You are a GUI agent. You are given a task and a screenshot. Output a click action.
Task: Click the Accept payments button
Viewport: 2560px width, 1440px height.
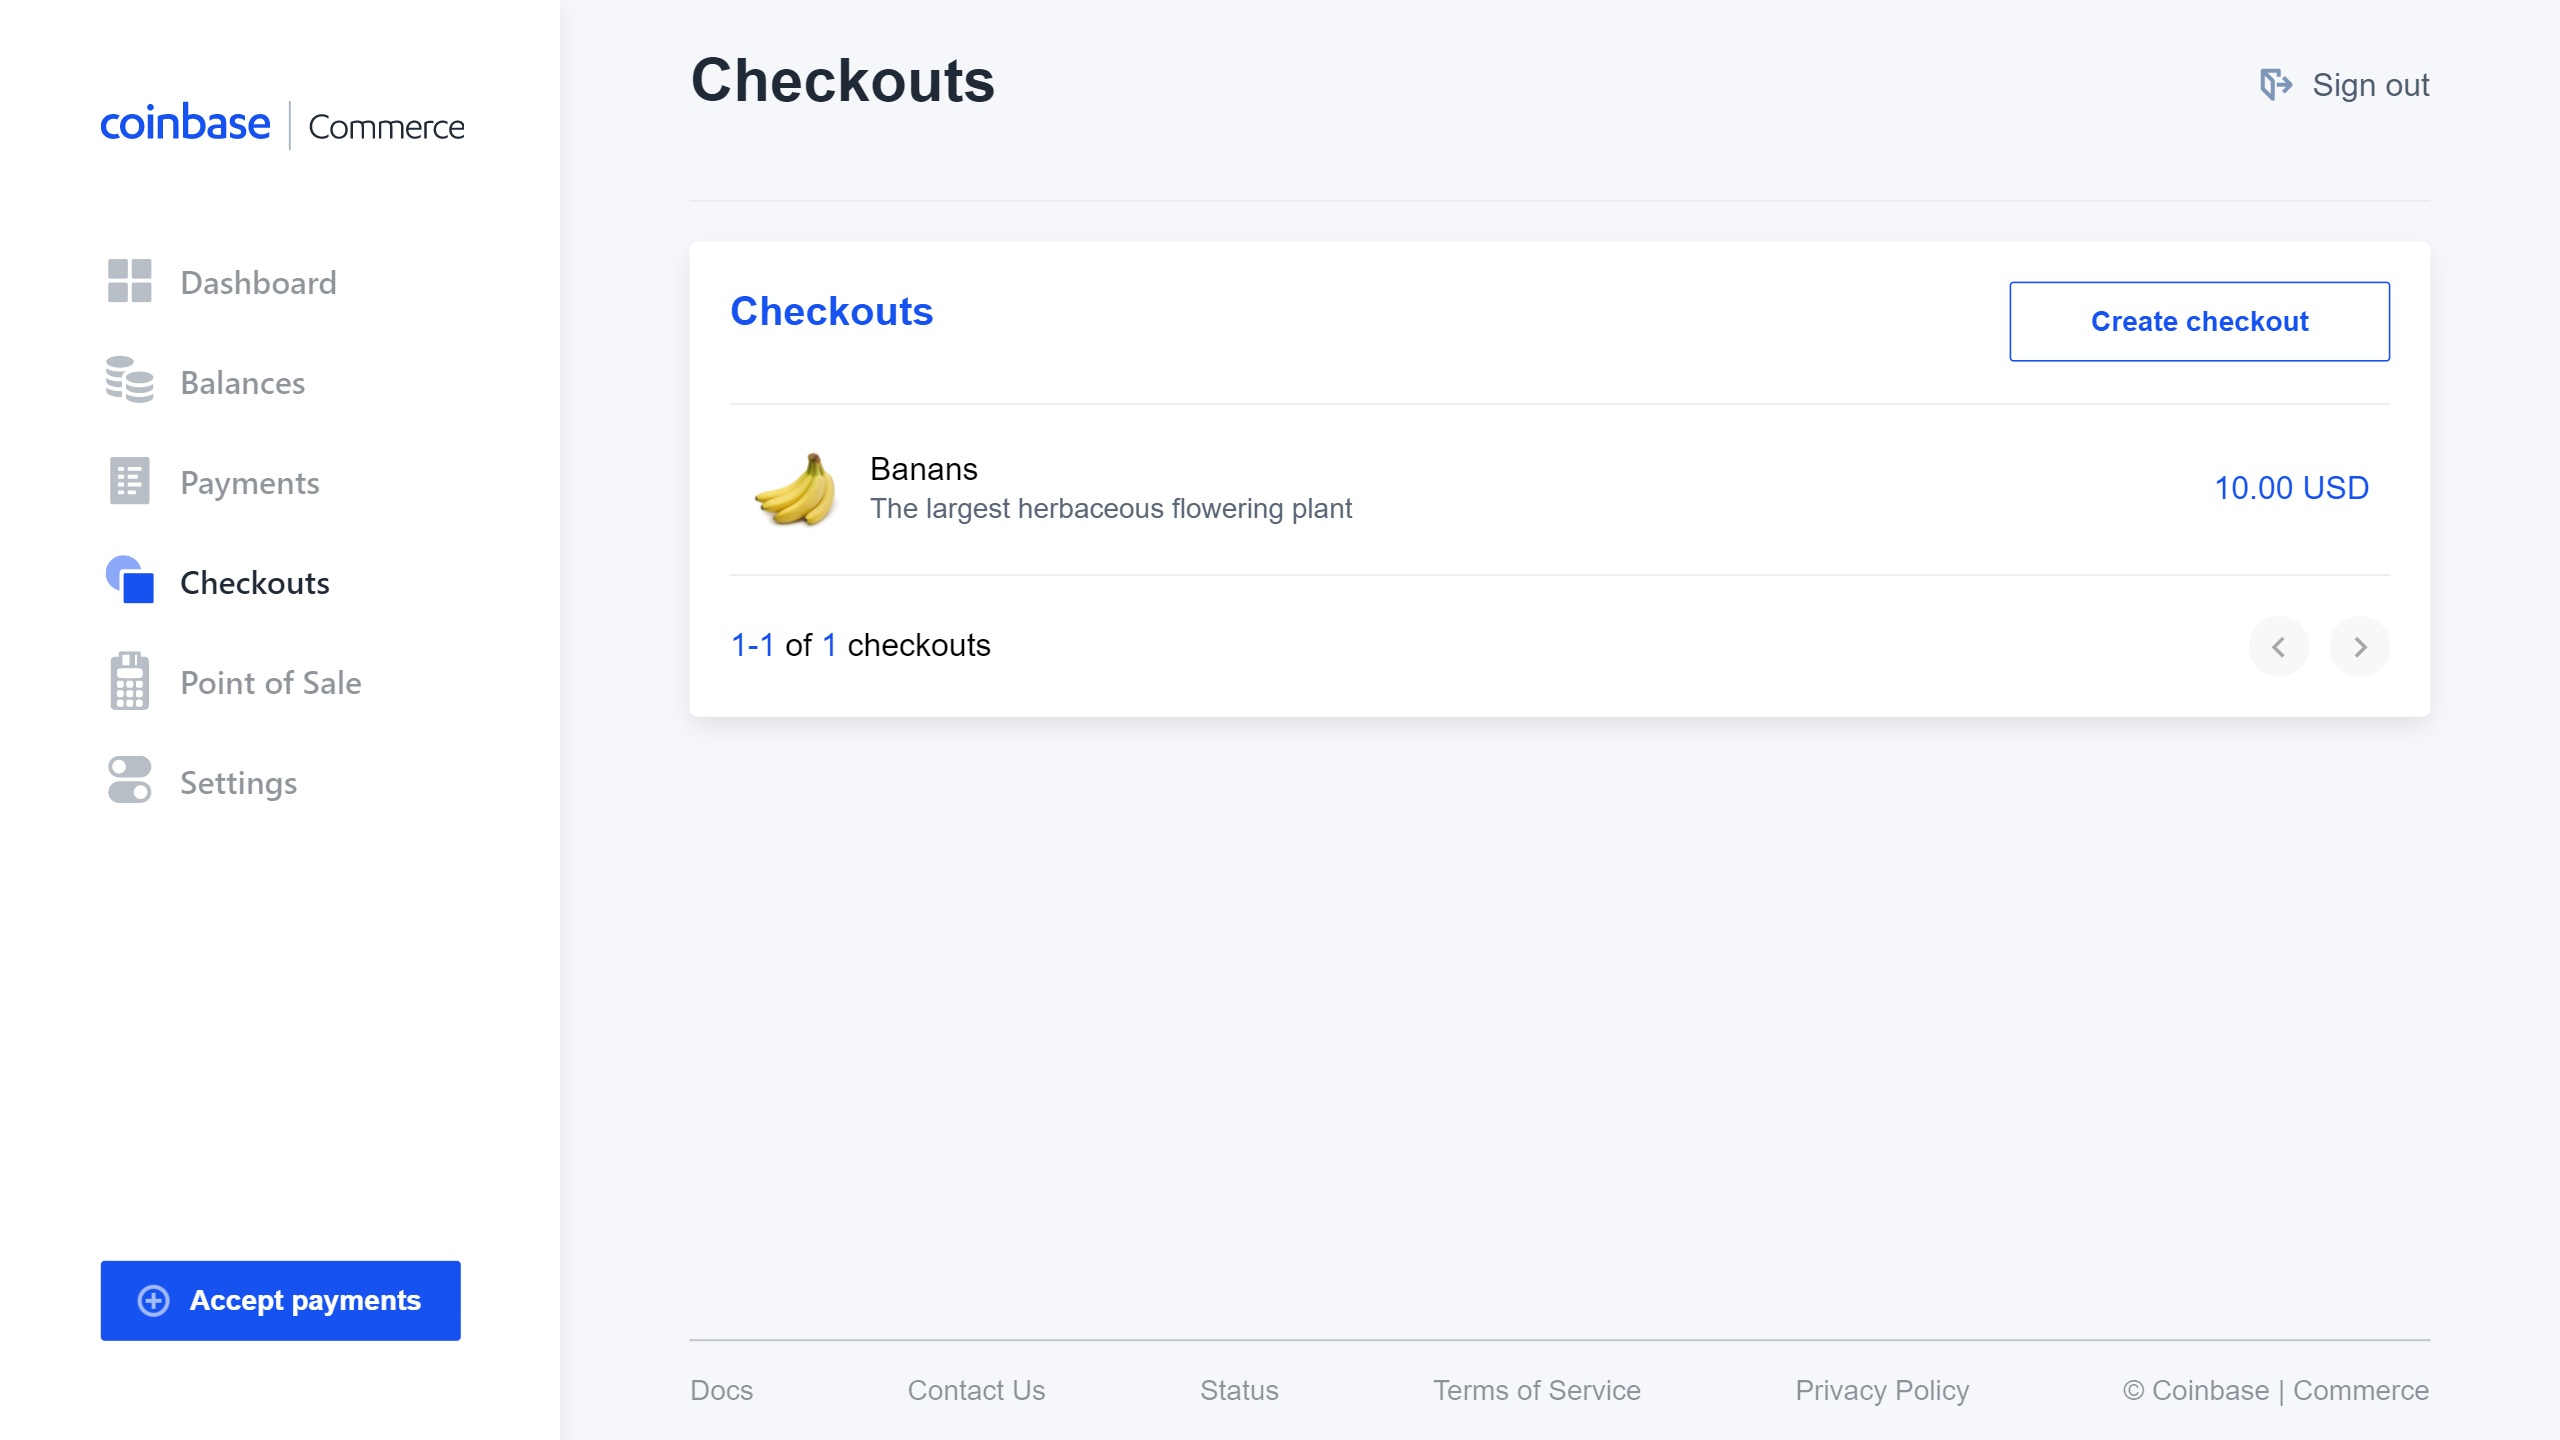280,1299
